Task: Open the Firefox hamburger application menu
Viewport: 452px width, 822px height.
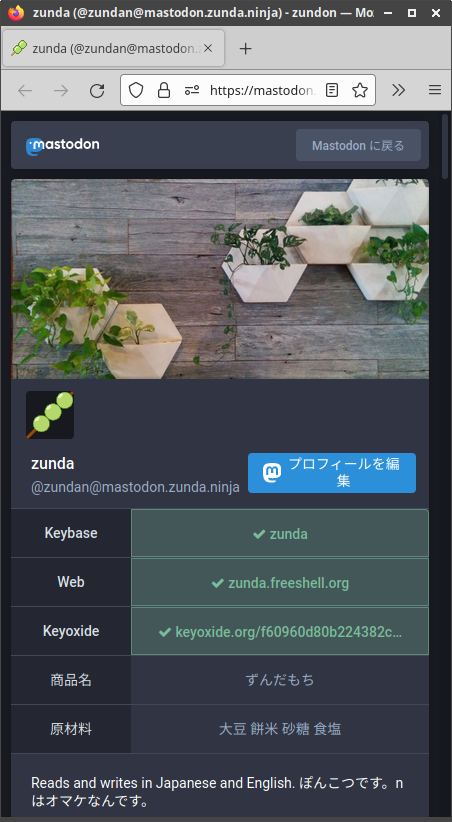Action: [435, 90]
